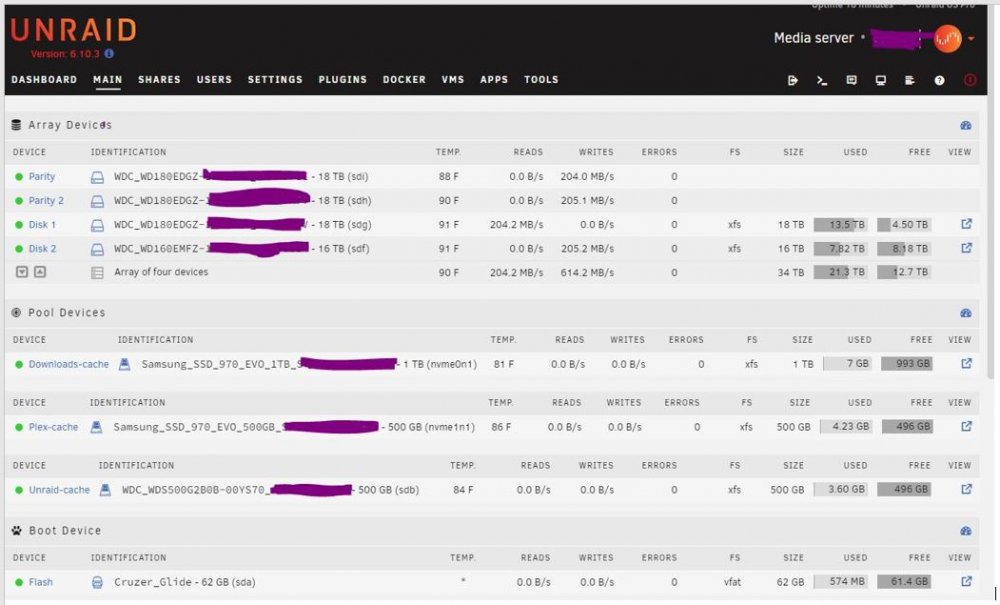Click the Cruzer_Glide flash drive icon
Viewport: 1000px width, 605px height.
tap(97, 582)
